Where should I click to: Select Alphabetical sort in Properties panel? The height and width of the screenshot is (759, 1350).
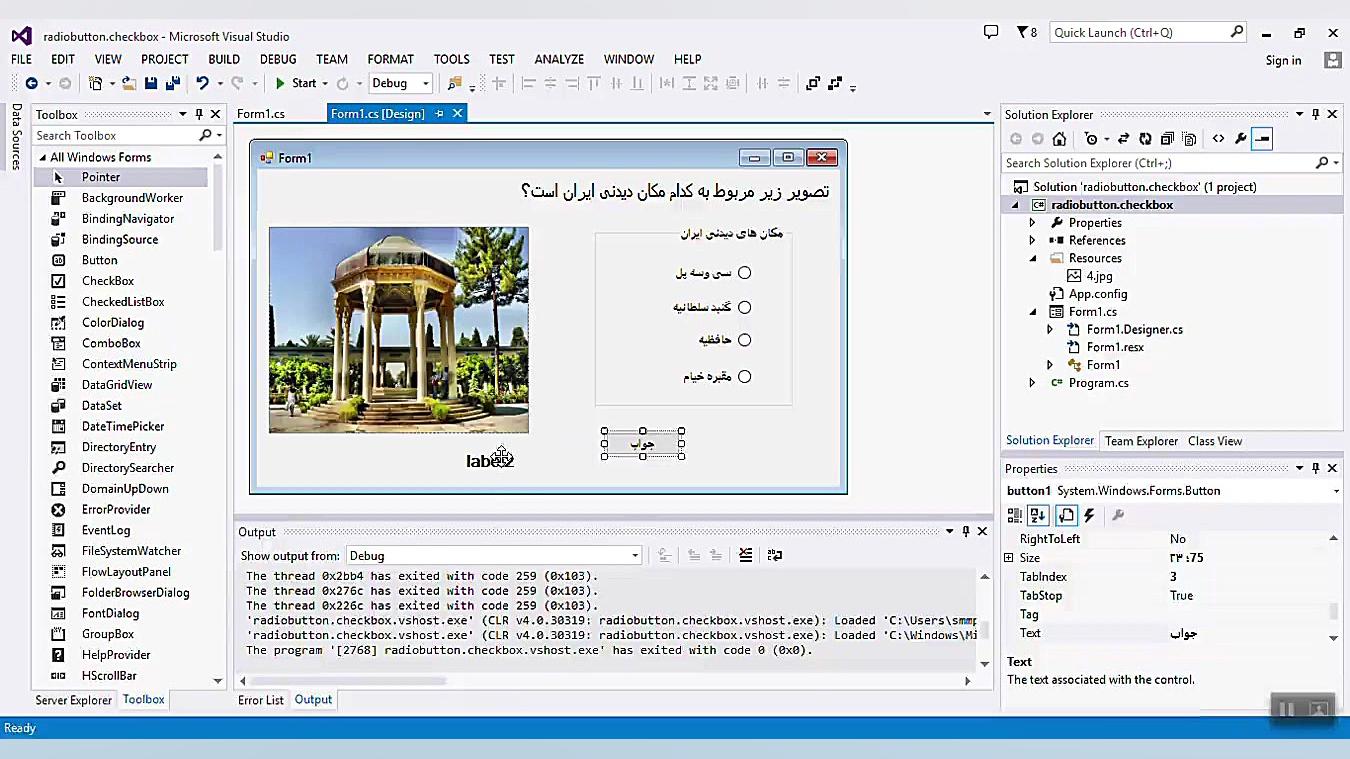(1038, 515)
